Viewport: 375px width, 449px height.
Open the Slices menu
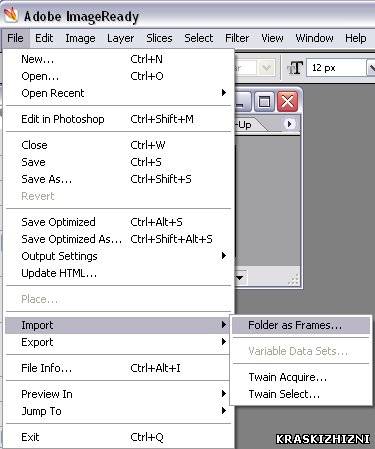[x=159, y=38]
